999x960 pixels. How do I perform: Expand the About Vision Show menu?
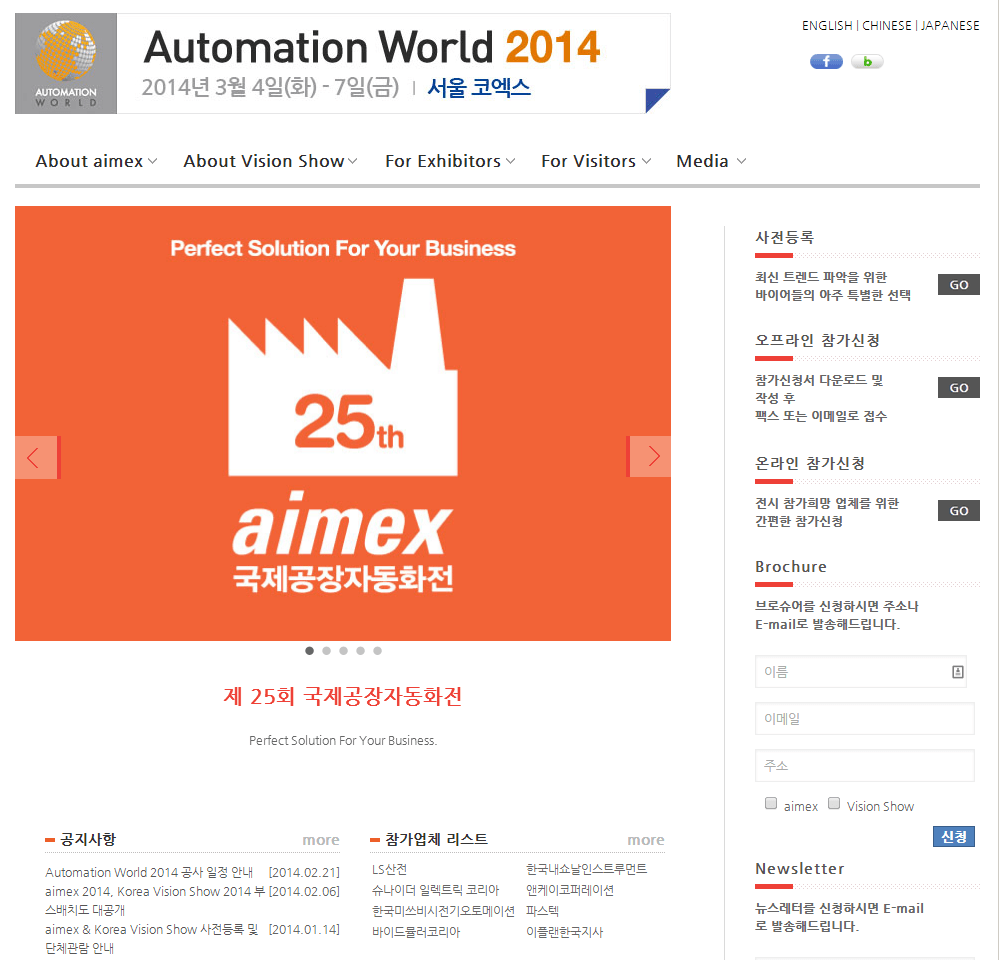pyautogui.click(x=270, y=161)
